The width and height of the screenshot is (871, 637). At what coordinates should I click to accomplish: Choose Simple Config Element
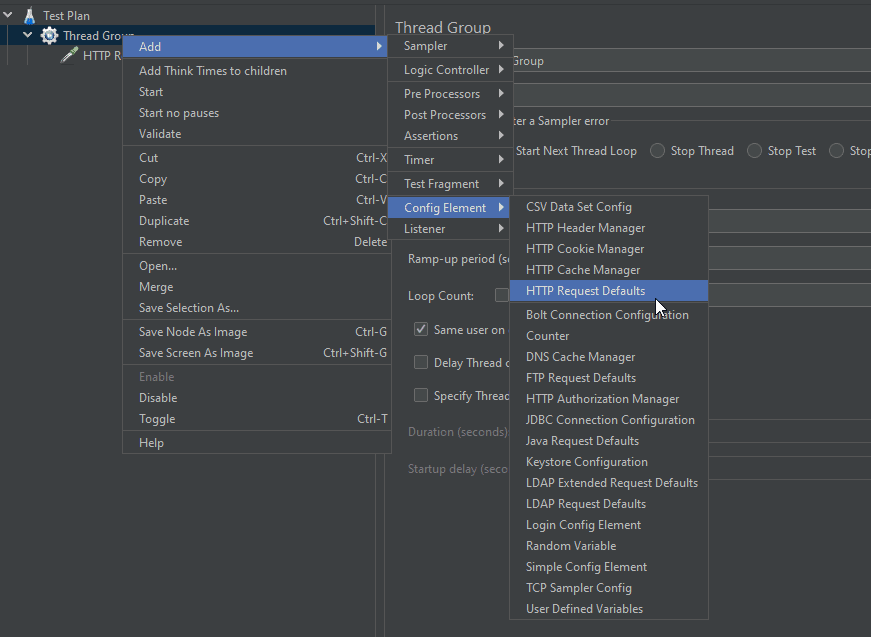[x=609, y=568]
